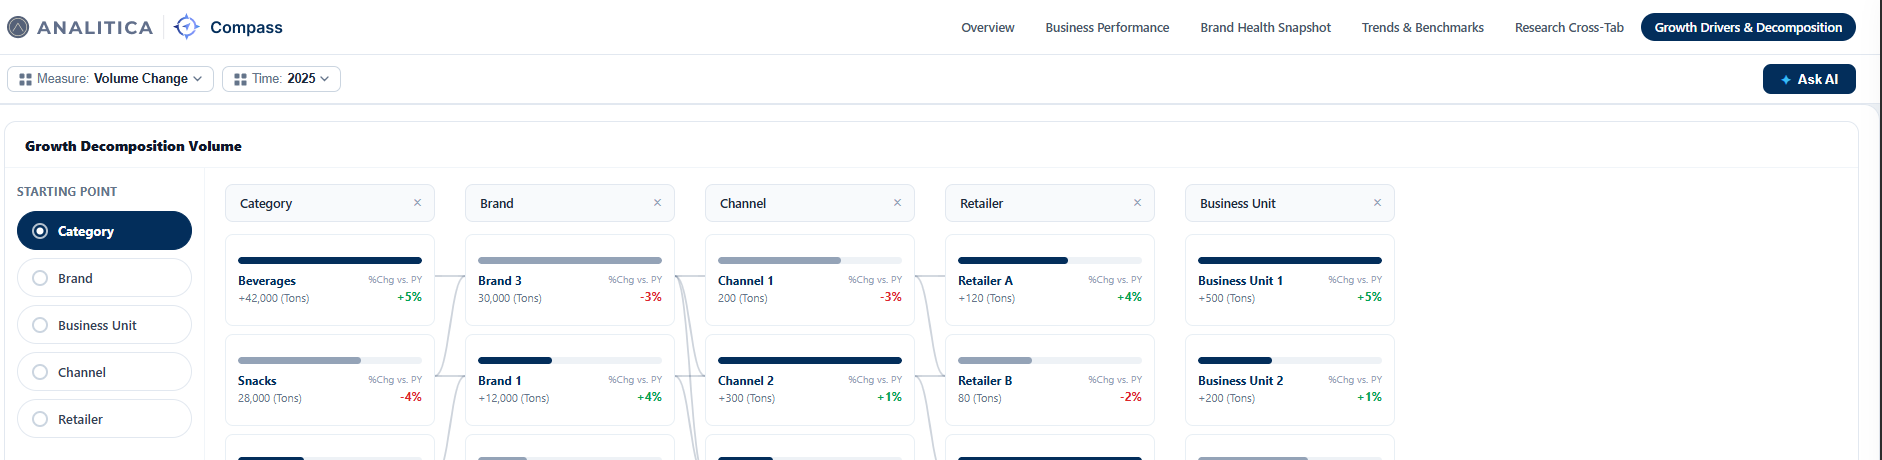Screen dimensions: 1882x460
Task: Dismiss the Retailer column with its X
Action: point(1137,203)
